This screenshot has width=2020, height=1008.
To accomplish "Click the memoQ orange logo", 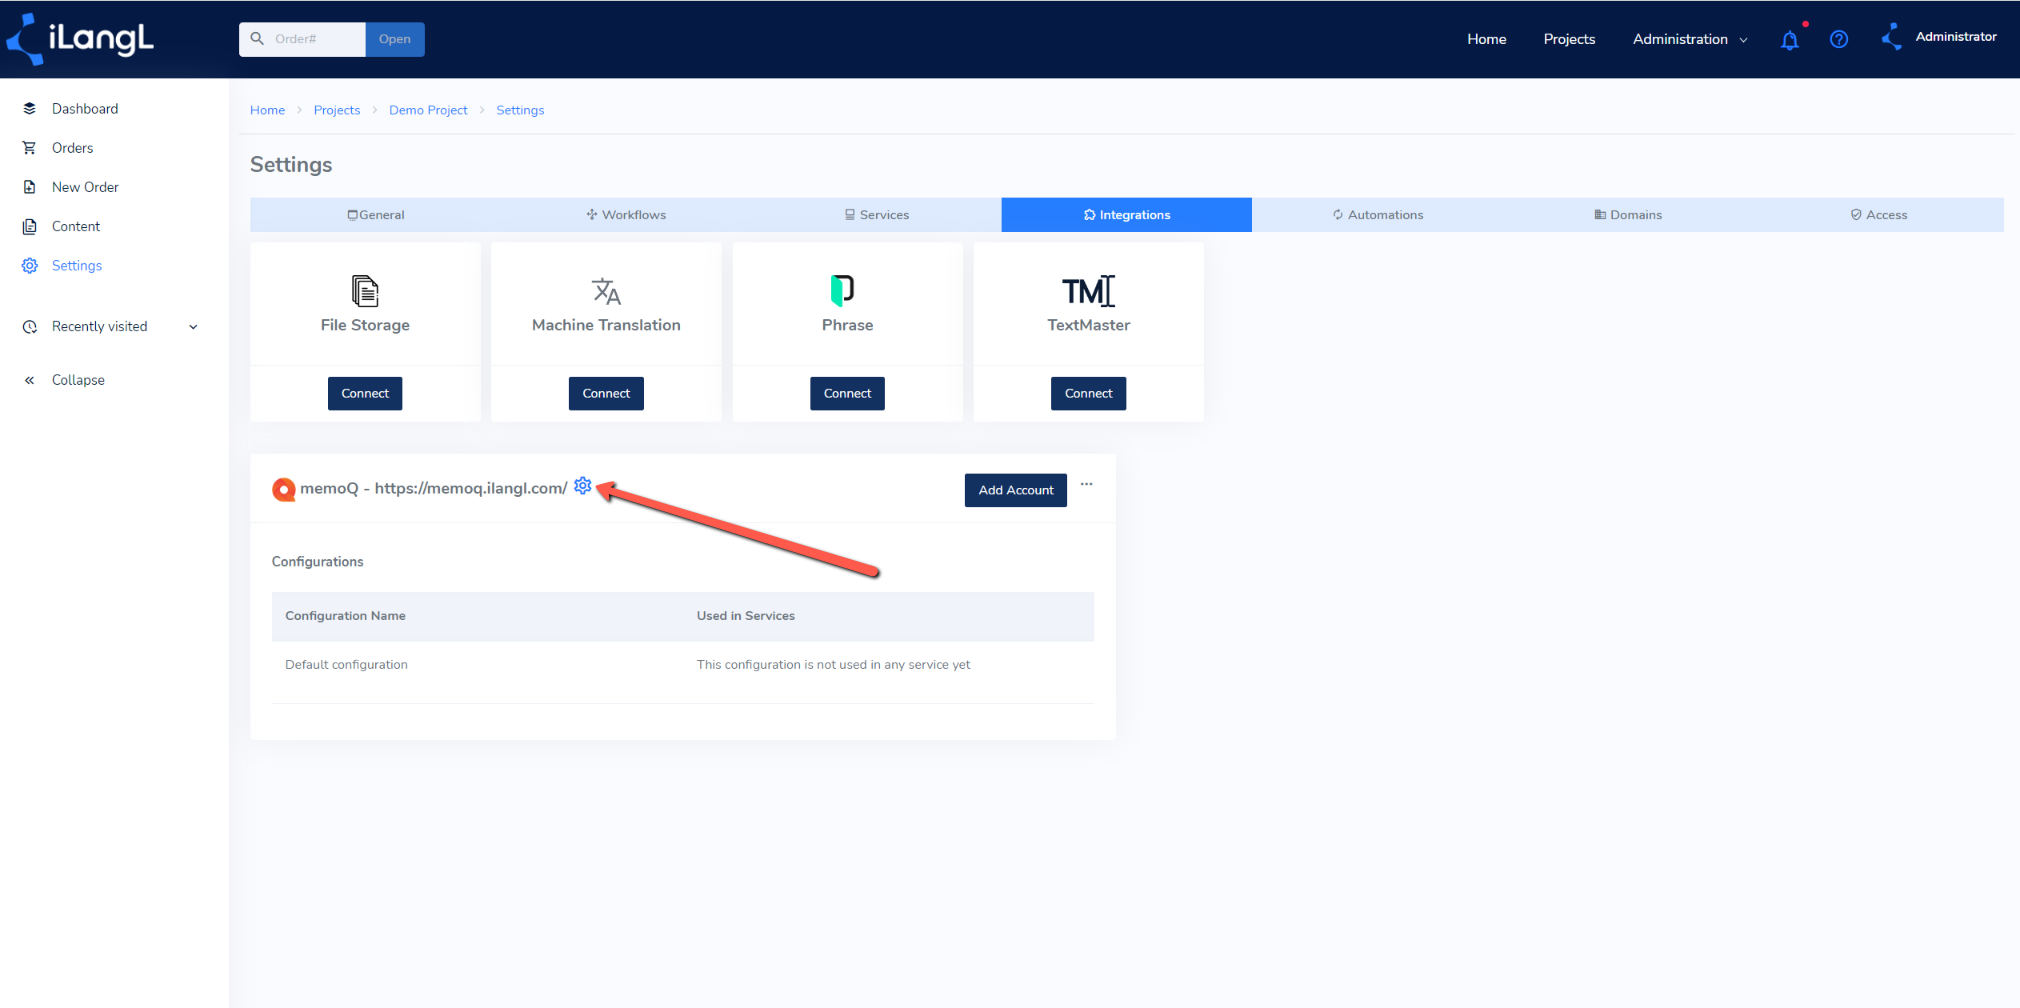I will tap(284, 489).
